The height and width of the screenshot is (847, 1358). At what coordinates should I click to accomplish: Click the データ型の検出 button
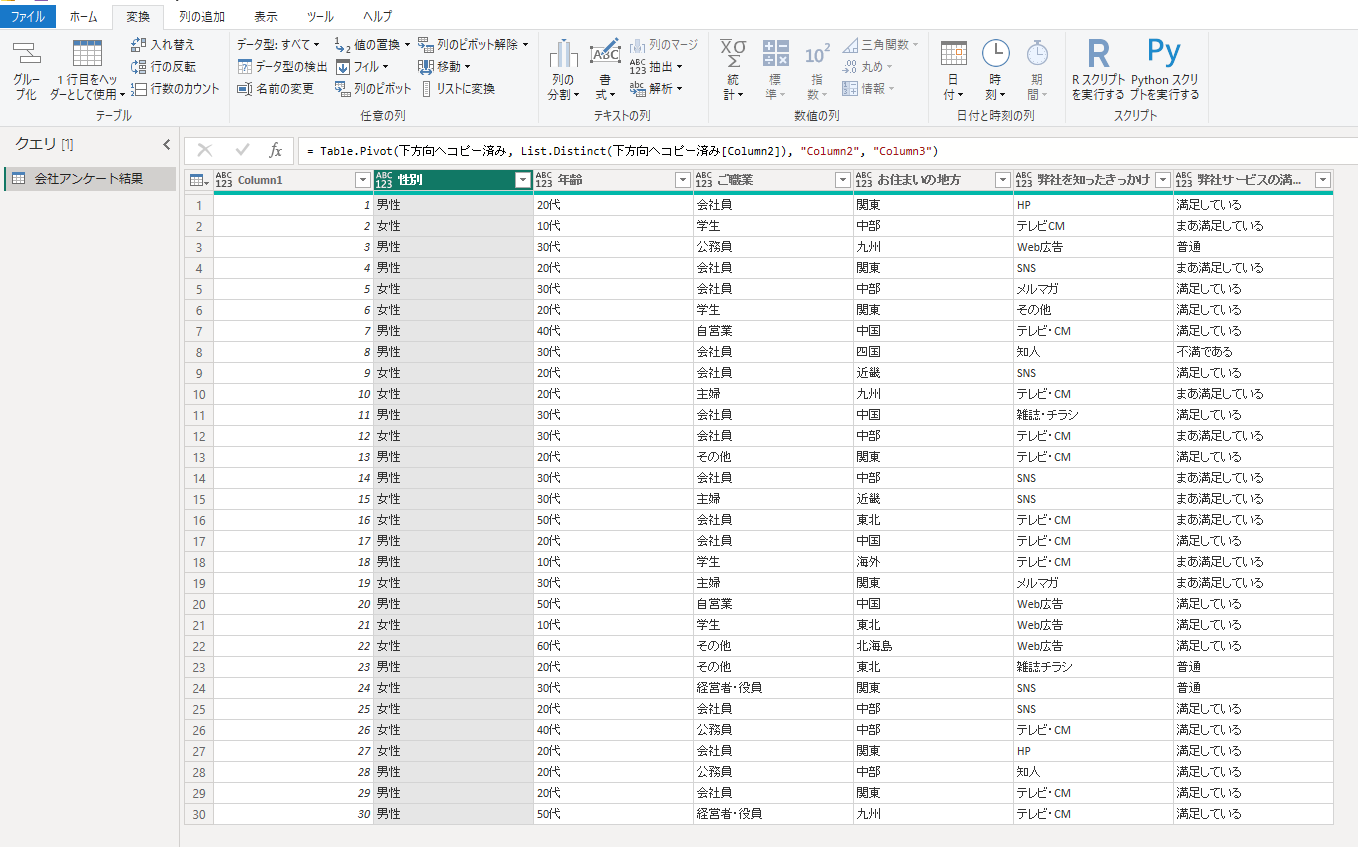coord(282,67)
